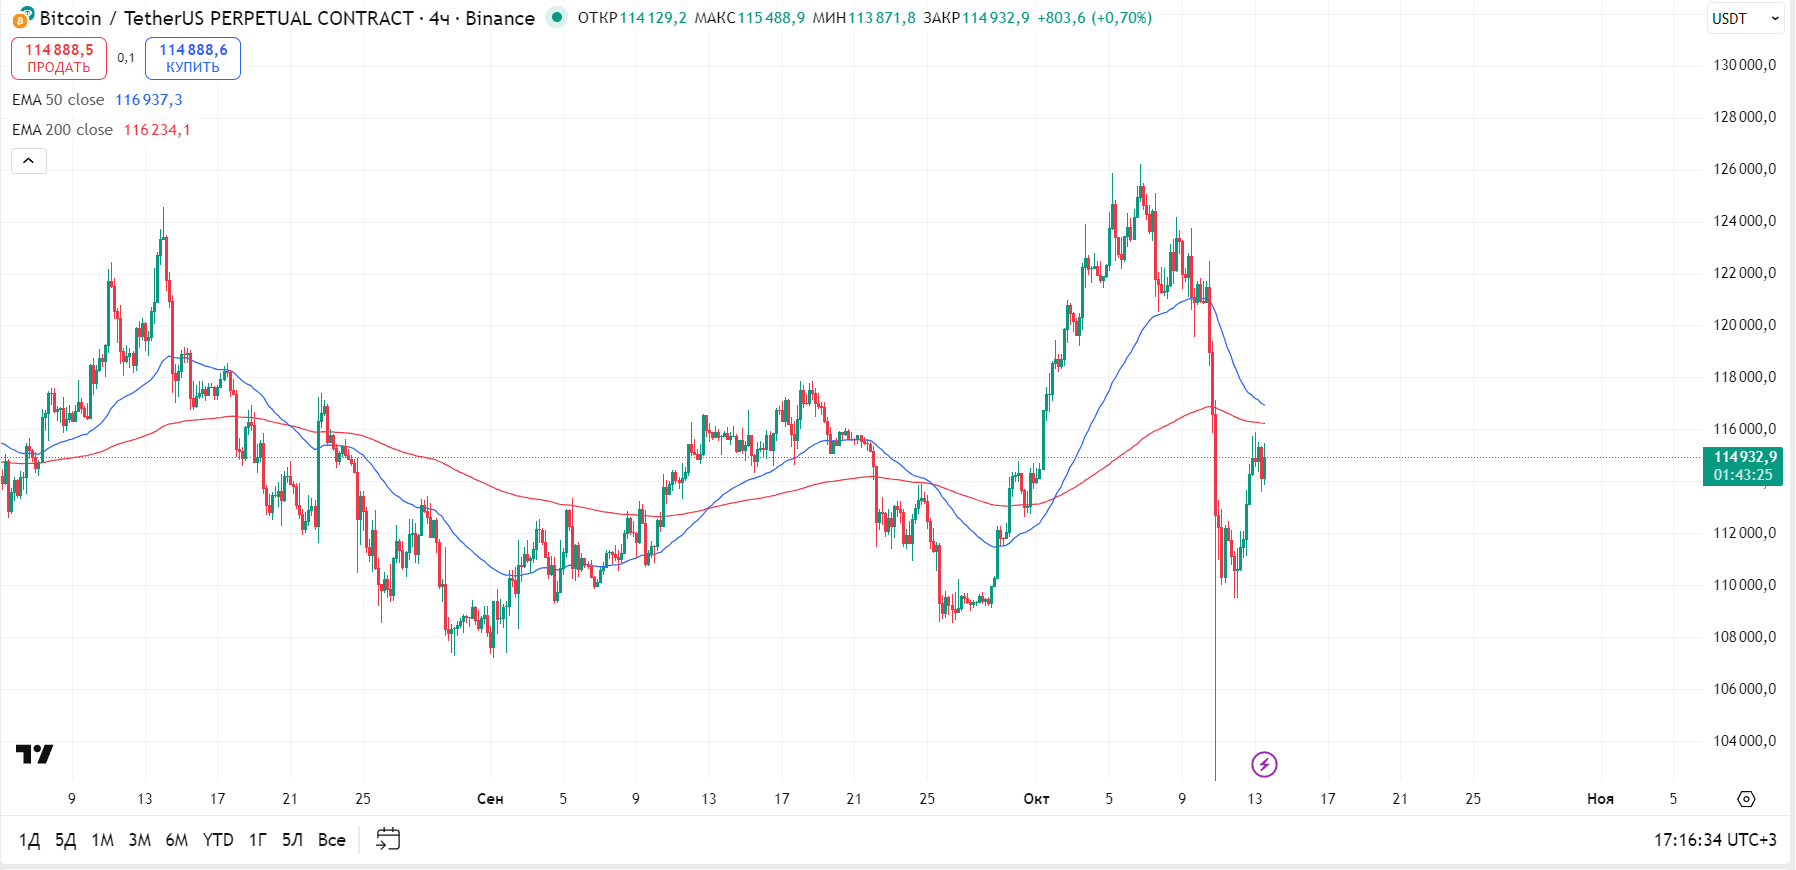
Task: Select the 6M time range
Action: (x=176, y=840)
